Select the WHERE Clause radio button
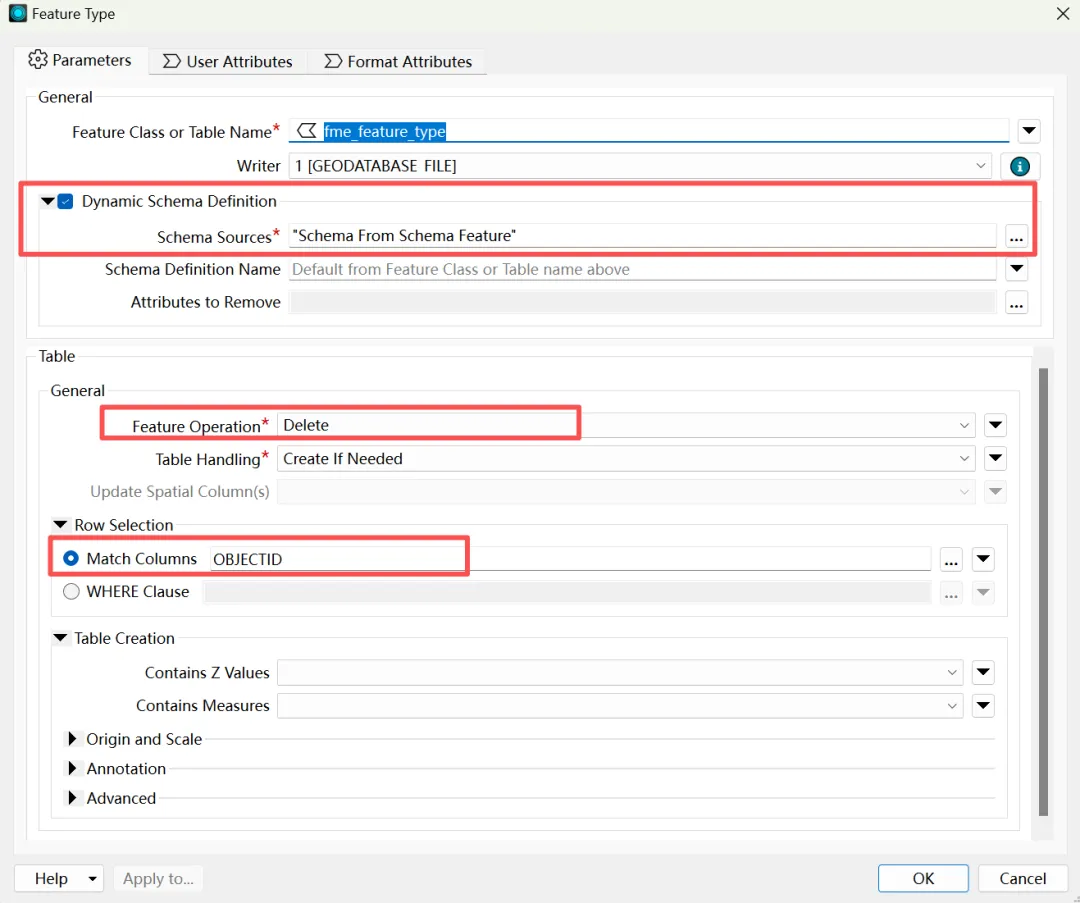 pos(71,592)
